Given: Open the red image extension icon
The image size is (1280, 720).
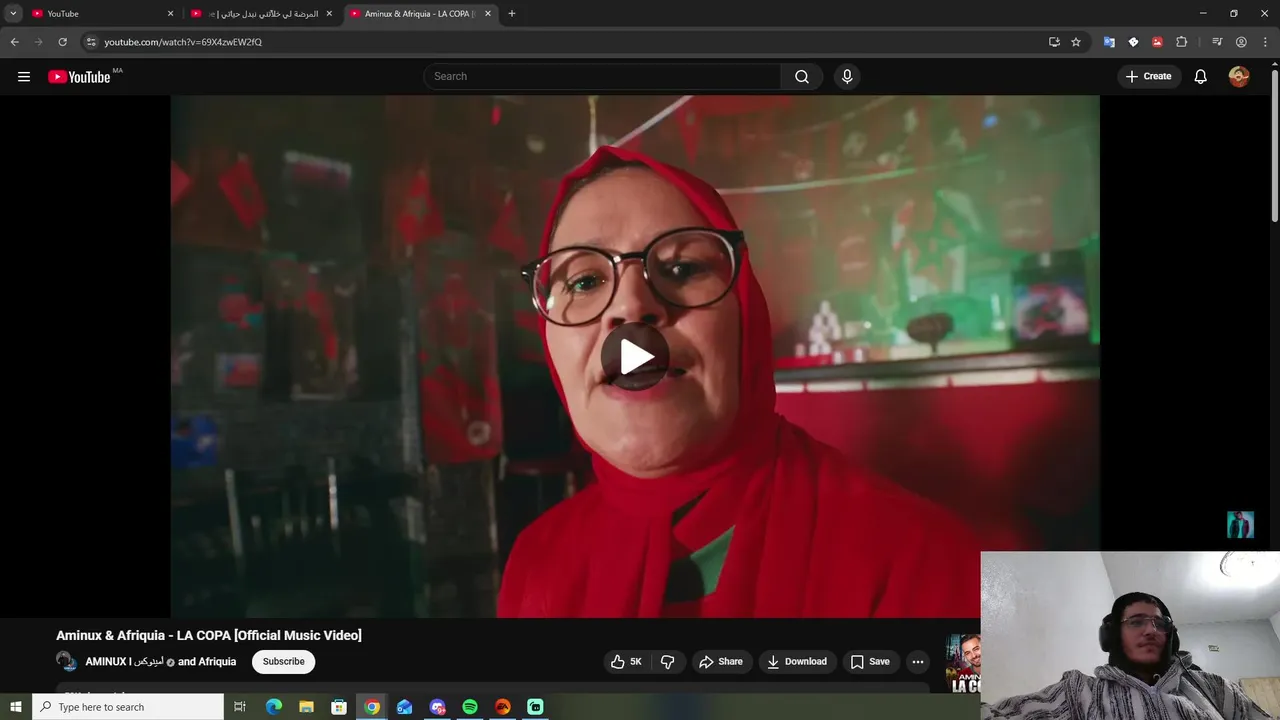Looking at the screenshot, I should tap(1157, 42).
